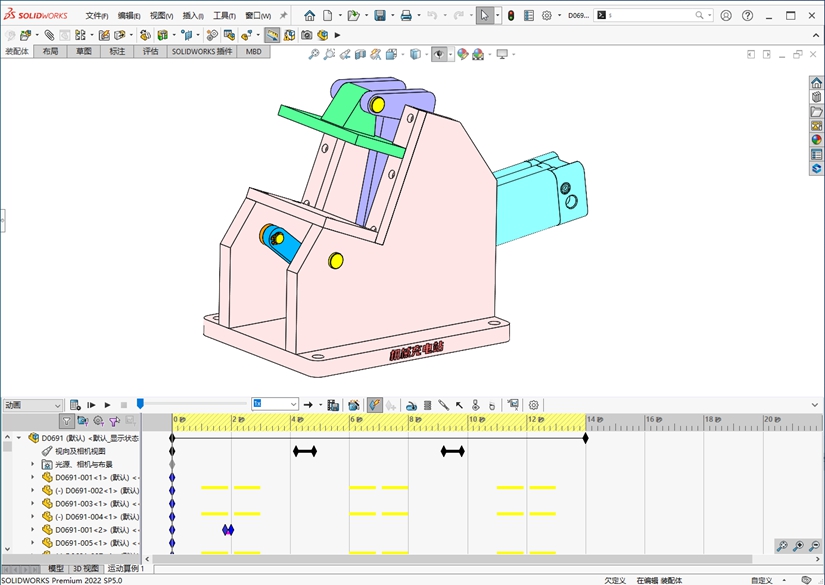This screenshot has width=825, height=585.
Task: Open the Help question mark icon
Action: (747, 16)
